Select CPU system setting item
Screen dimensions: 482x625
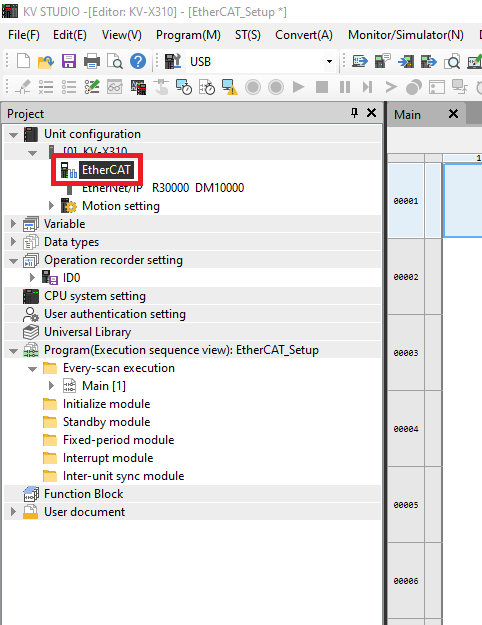coord(95,296)
